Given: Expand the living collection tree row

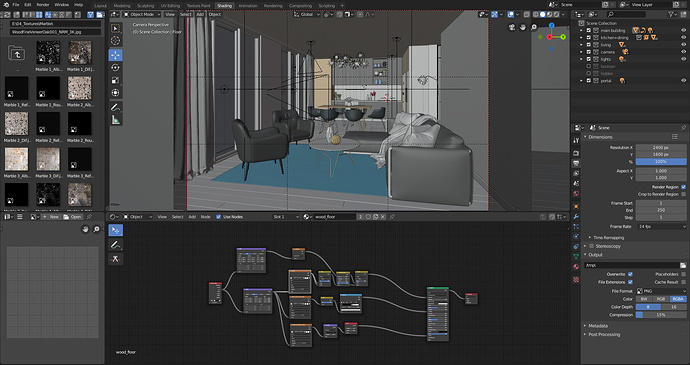Looking at the screenshot, I should click(581, 44).
